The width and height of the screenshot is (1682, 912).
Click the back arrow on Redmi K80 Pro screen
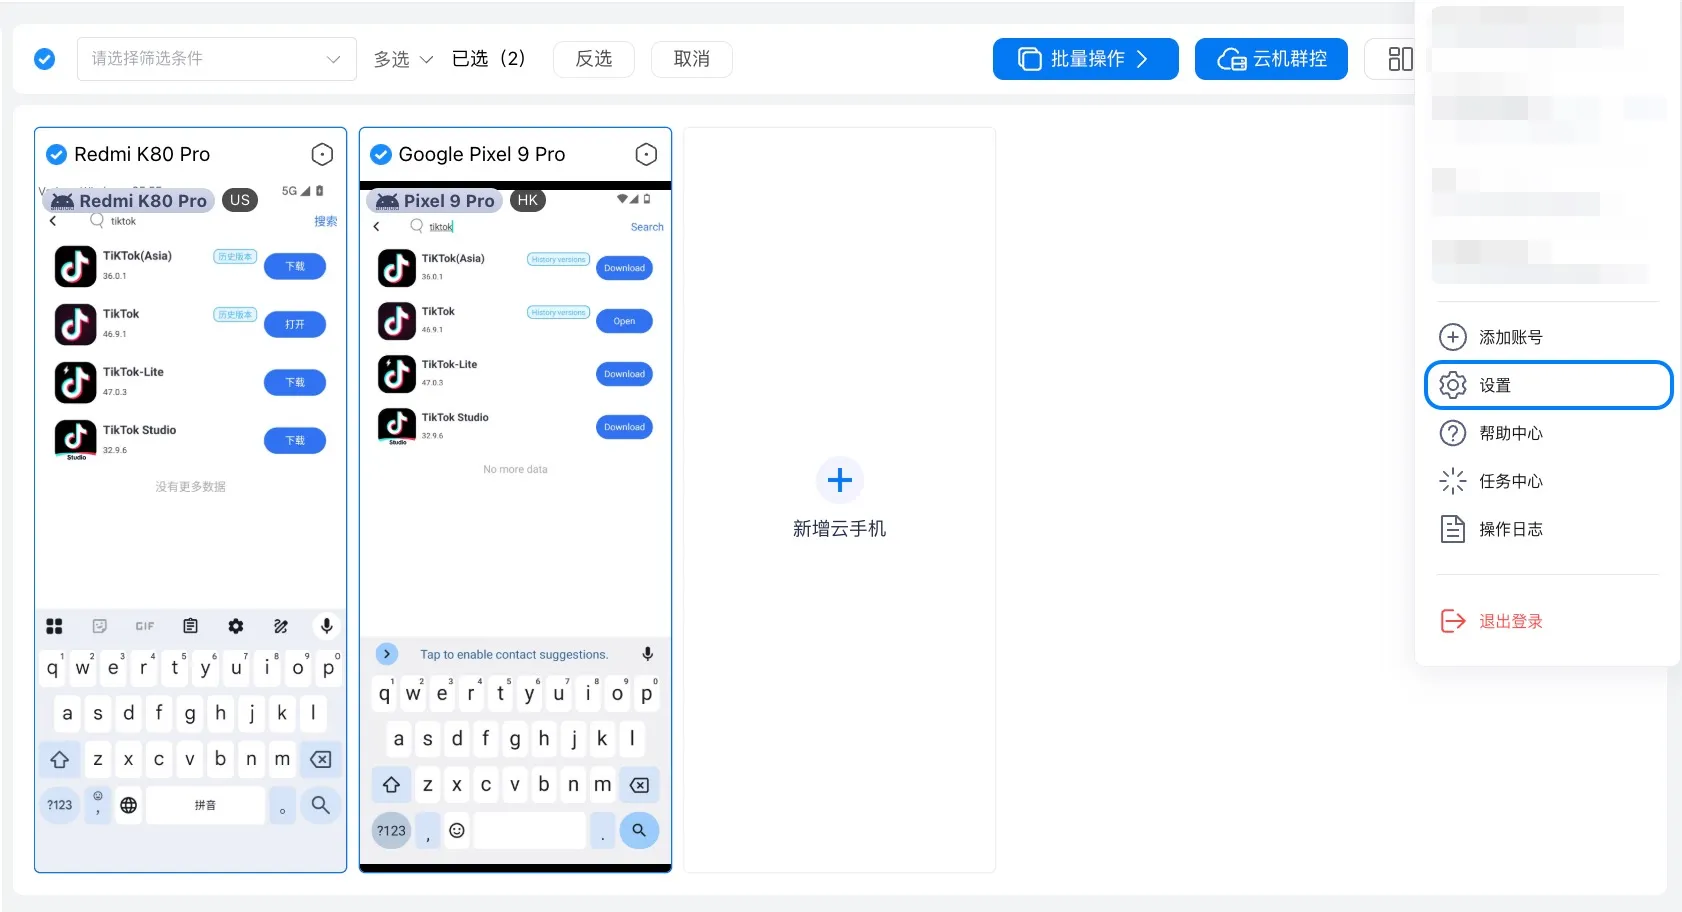click(53, 221)
